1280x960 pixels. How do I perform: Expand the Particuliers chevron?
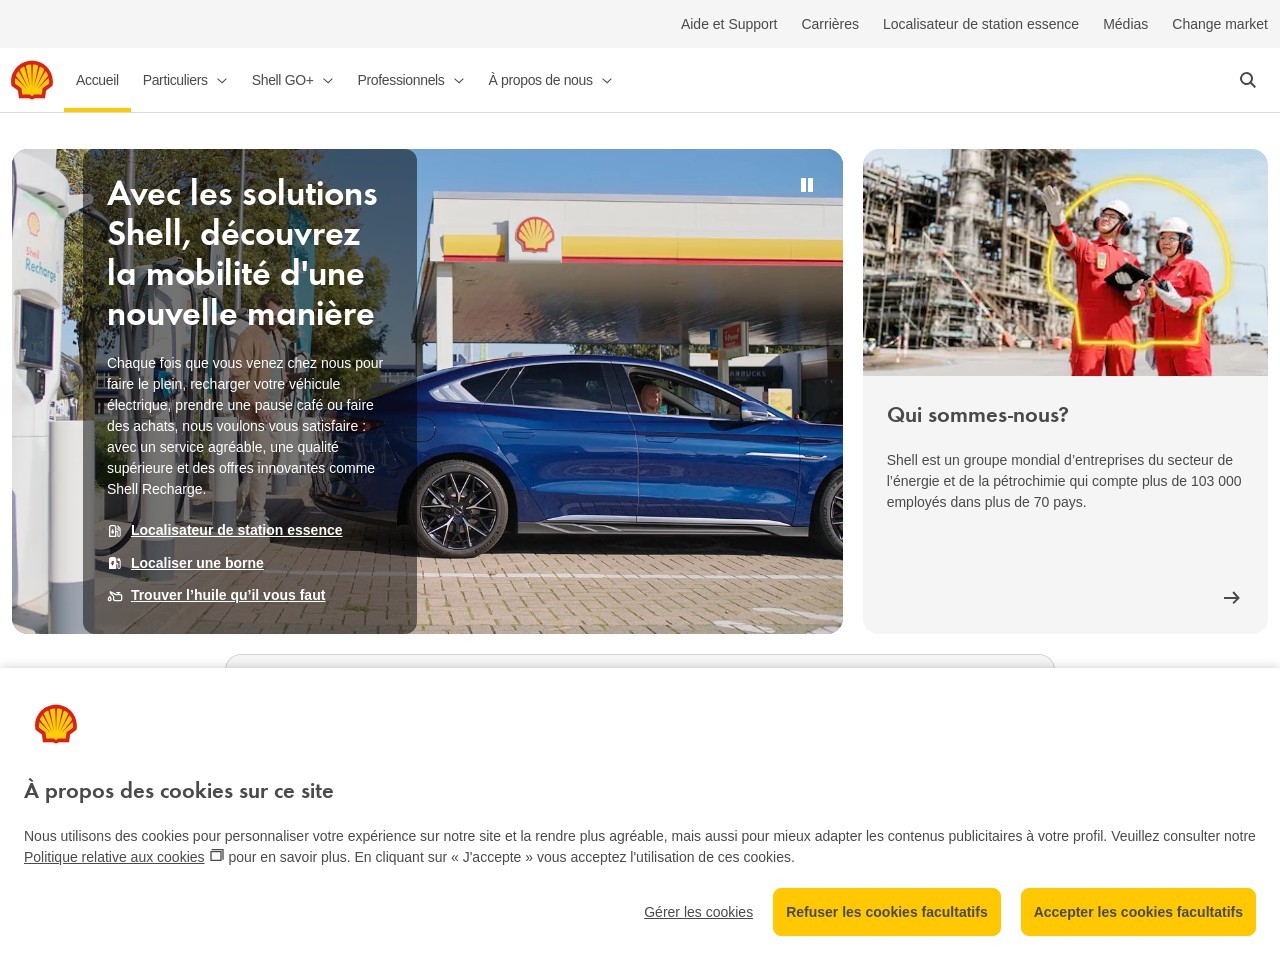pos(222,81)
